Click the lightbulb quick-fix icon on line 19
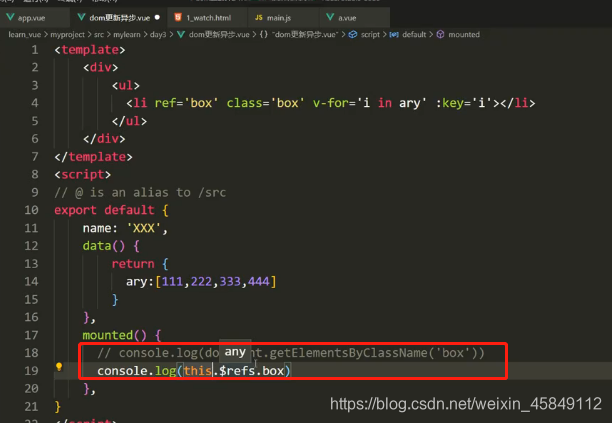The height and width of the screenshot is (423, 612). [59, 367]
